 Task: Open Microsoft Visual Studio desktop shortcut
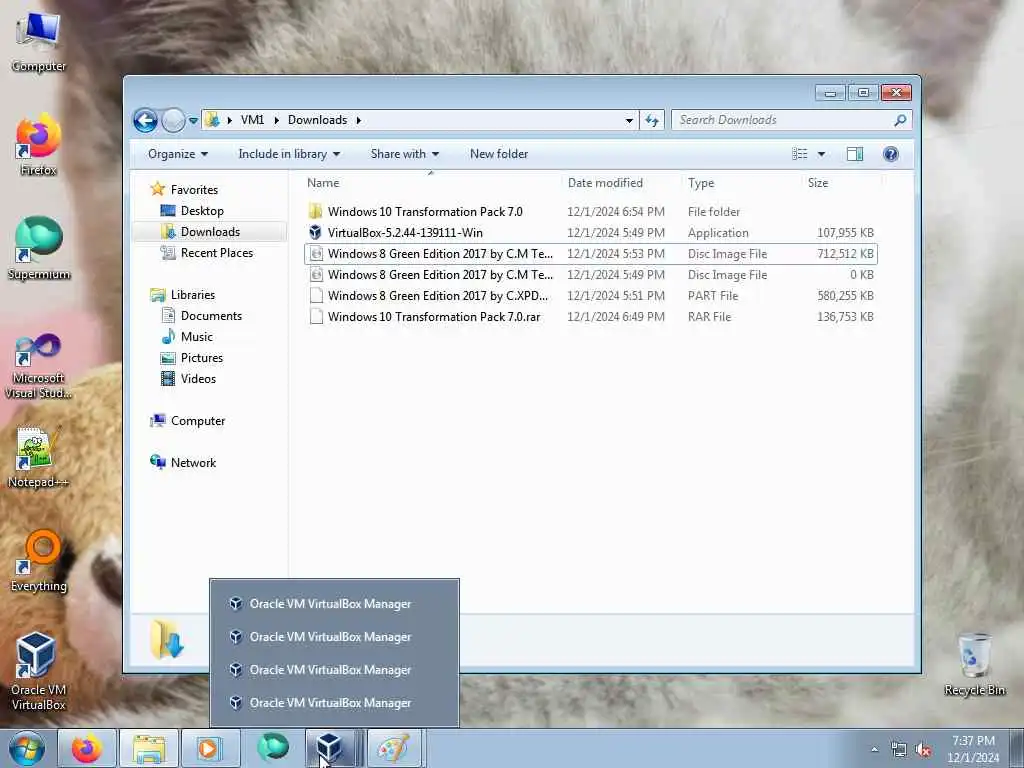tap(38, 366)
